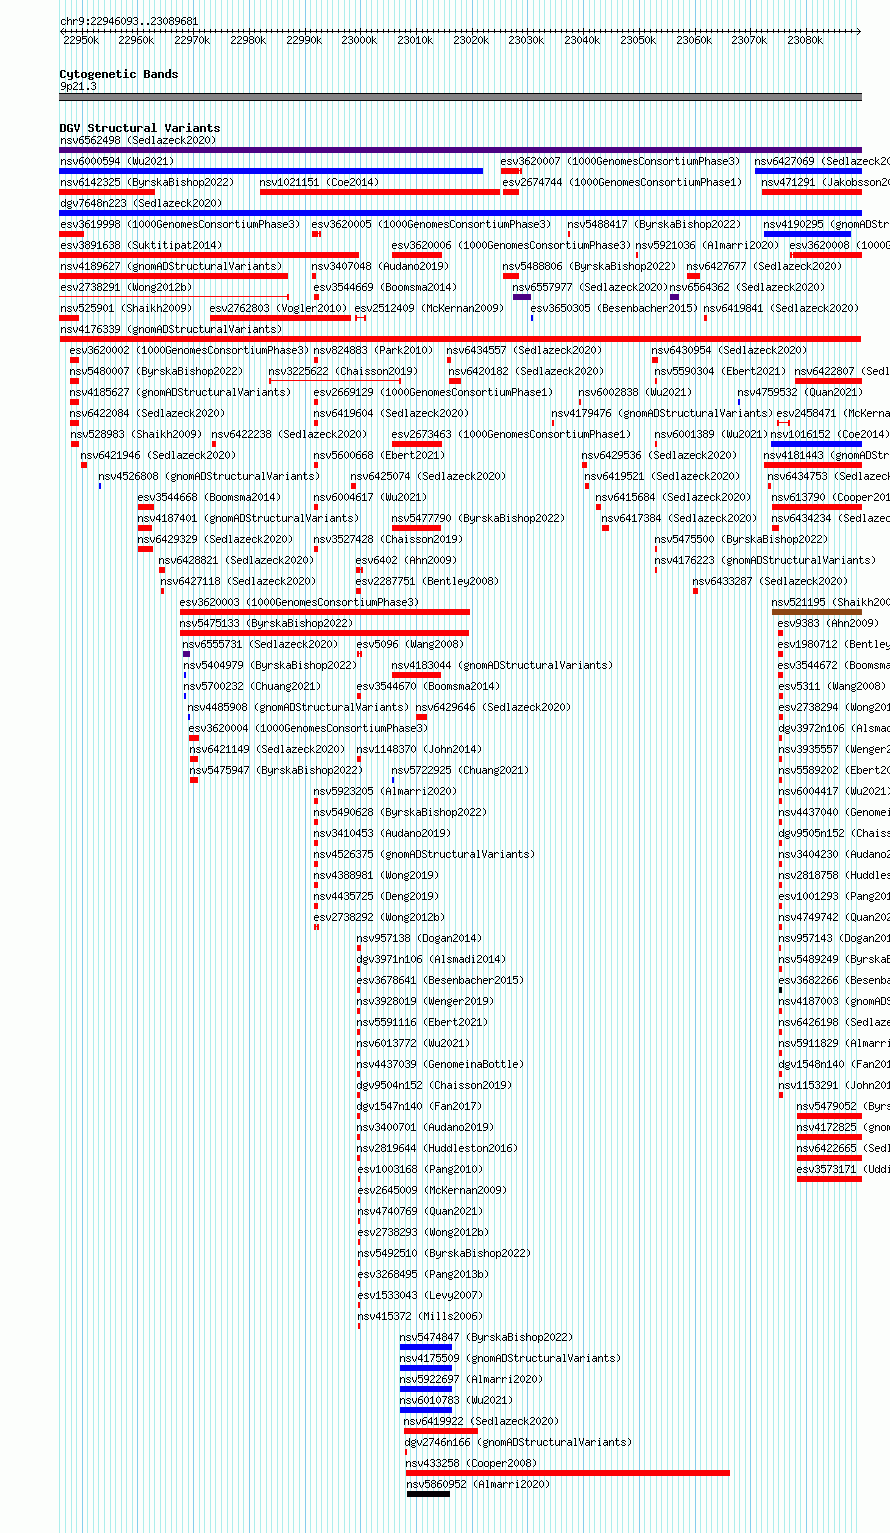Click dgv2746n166 (gnomADStructuralVariants) label
Screen dimensions: 890x1533
[518, 1442]
